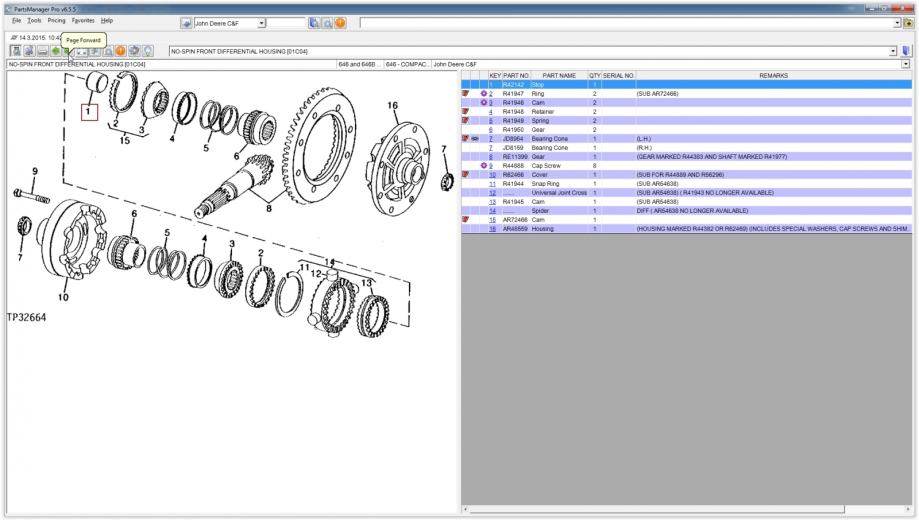
Task: Click the purple gear icon on Ring row
Action: point(484,93)
